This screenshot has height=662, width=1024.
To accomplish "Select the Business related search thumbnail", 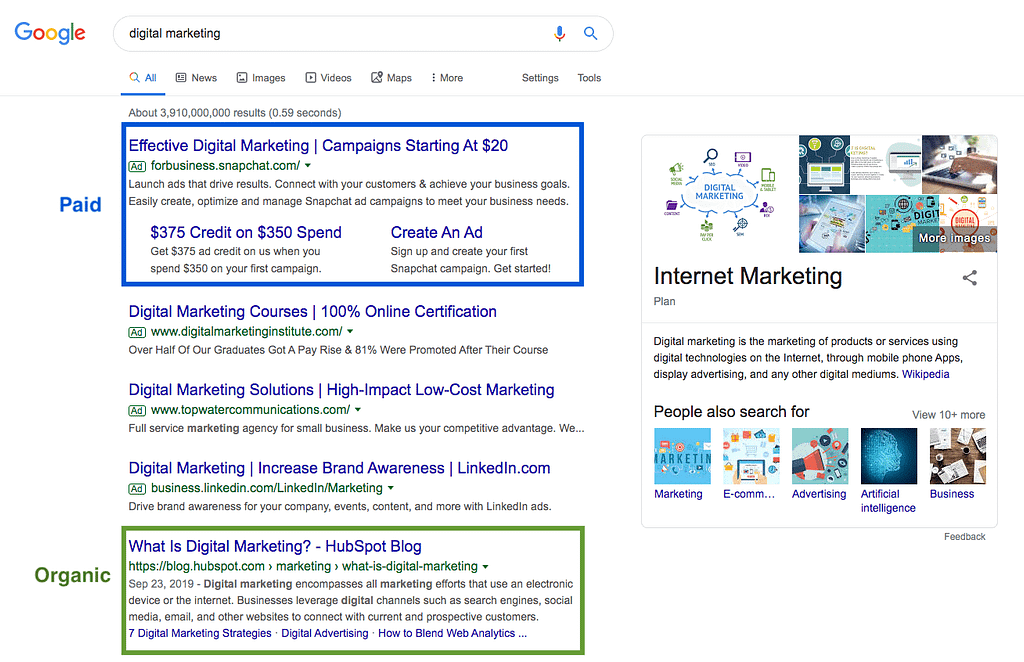I will [x=958, y=456].
